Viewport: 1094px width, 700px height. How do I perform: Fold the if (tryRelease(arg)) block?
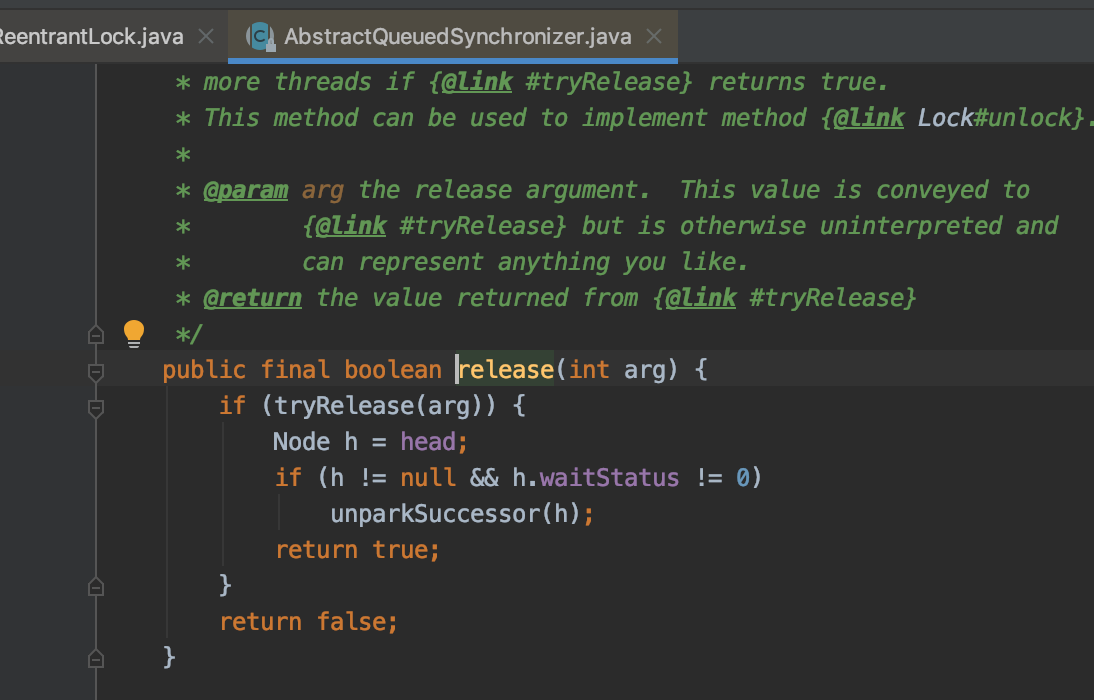click(96, 407)
